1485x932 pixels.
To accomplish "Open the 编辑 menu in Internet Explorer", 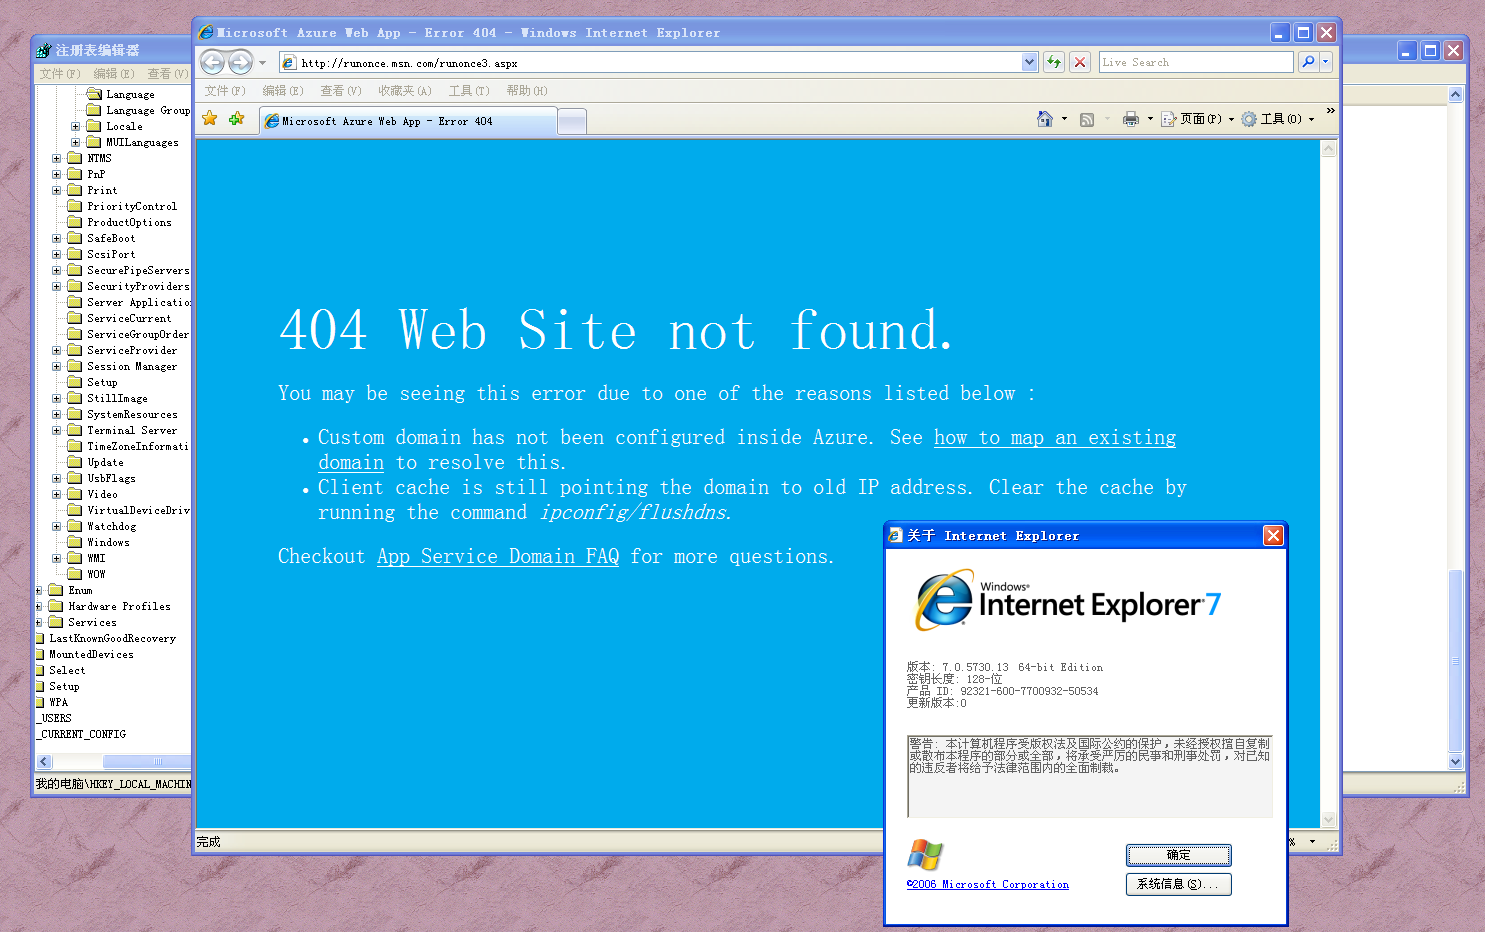I will (x=283, y=91).
